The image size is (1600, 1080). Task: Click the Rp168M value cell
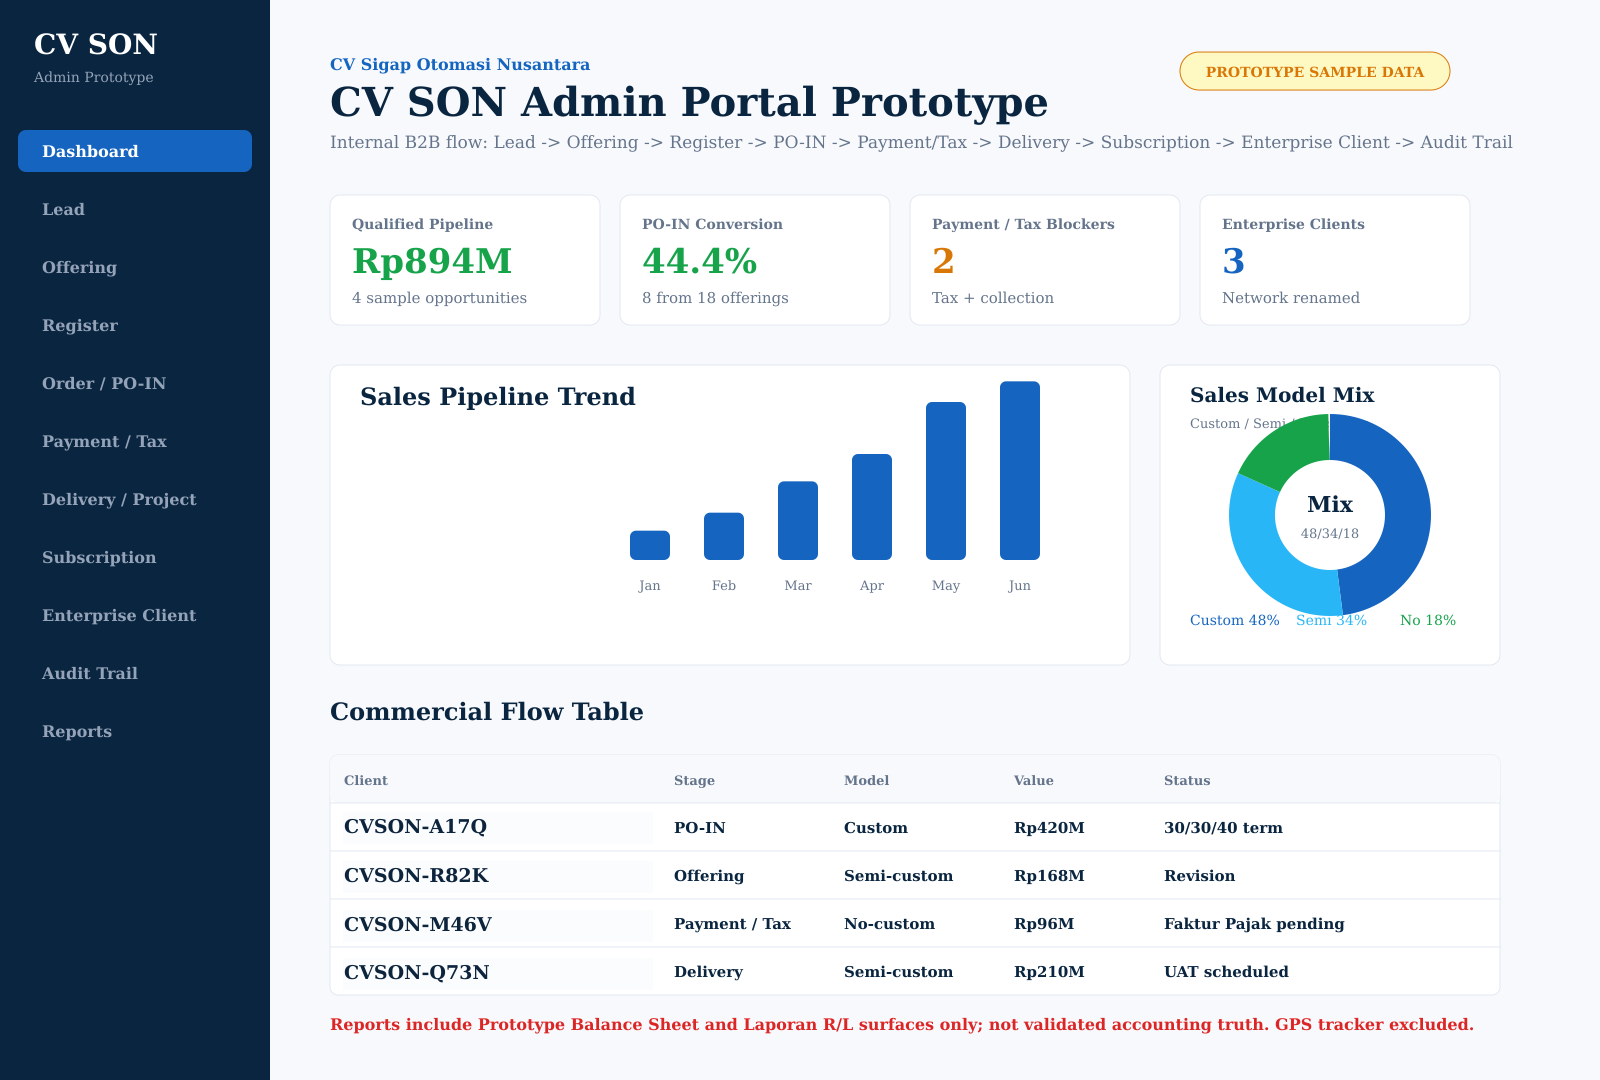(1049, 876)
